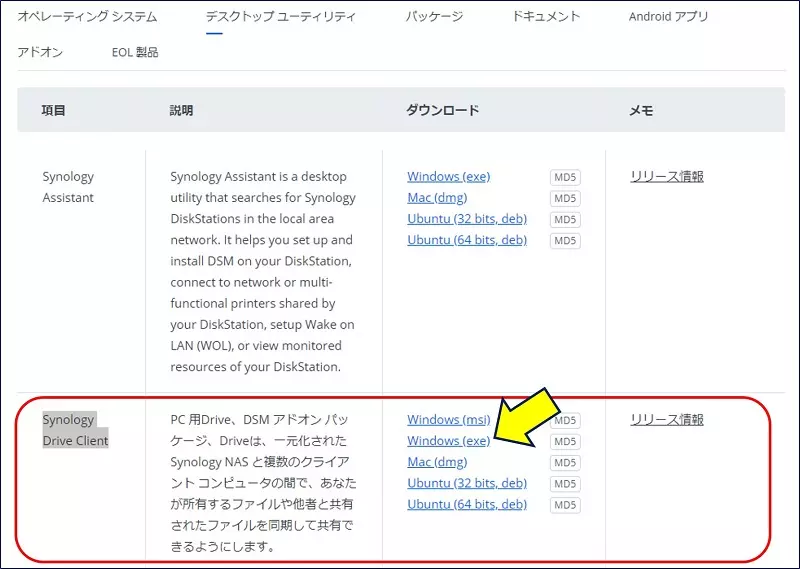Download Drive Client Windows (msi)
The image size is (800, 569).
click(448, 419)
